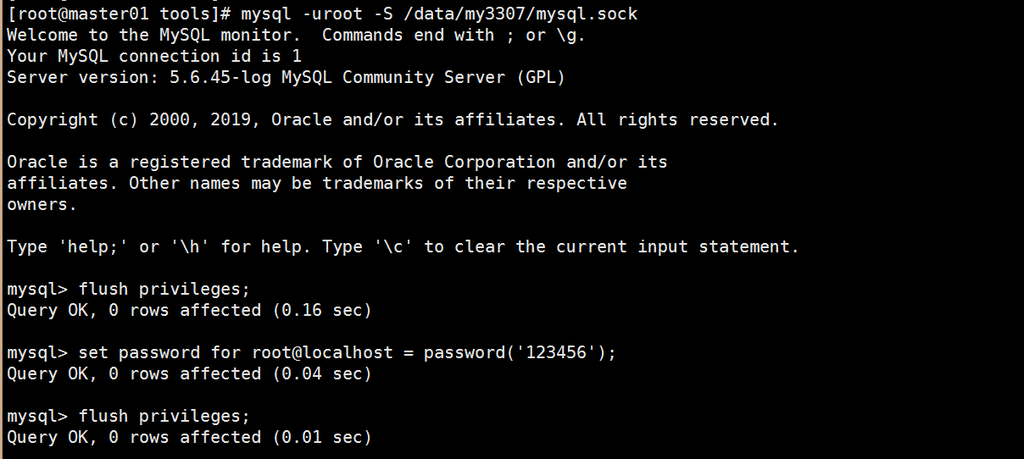Image resolution: width=1024 pixels, height=459 pixels.
Task: Click the Copyright (c) 2000, 2019 line
Action: (170, 119)
